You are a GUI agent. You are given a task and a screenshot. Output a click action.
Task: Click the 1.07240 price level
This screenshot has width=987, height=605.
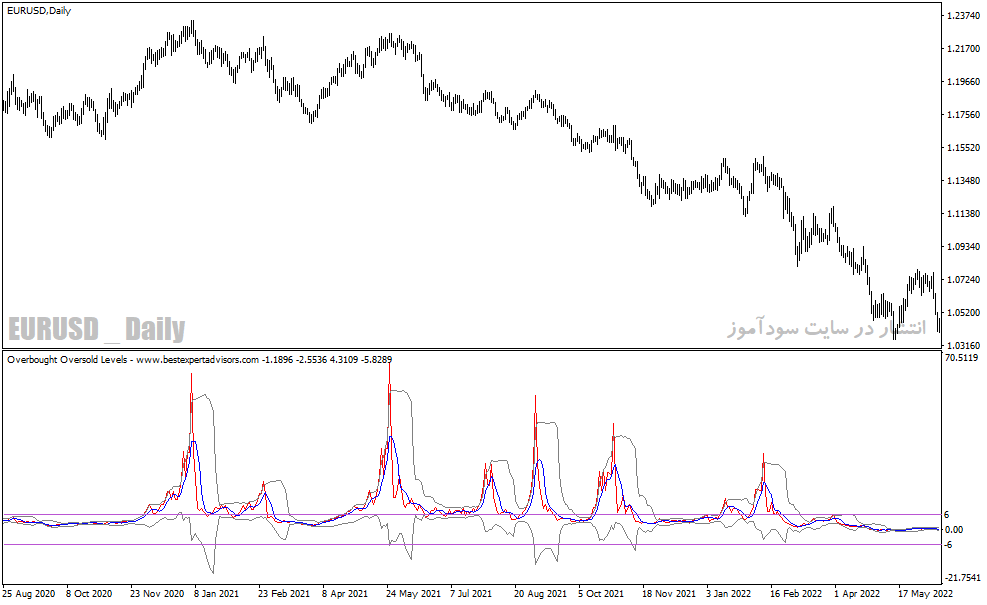pyautogui.click(x=963, y=280)
